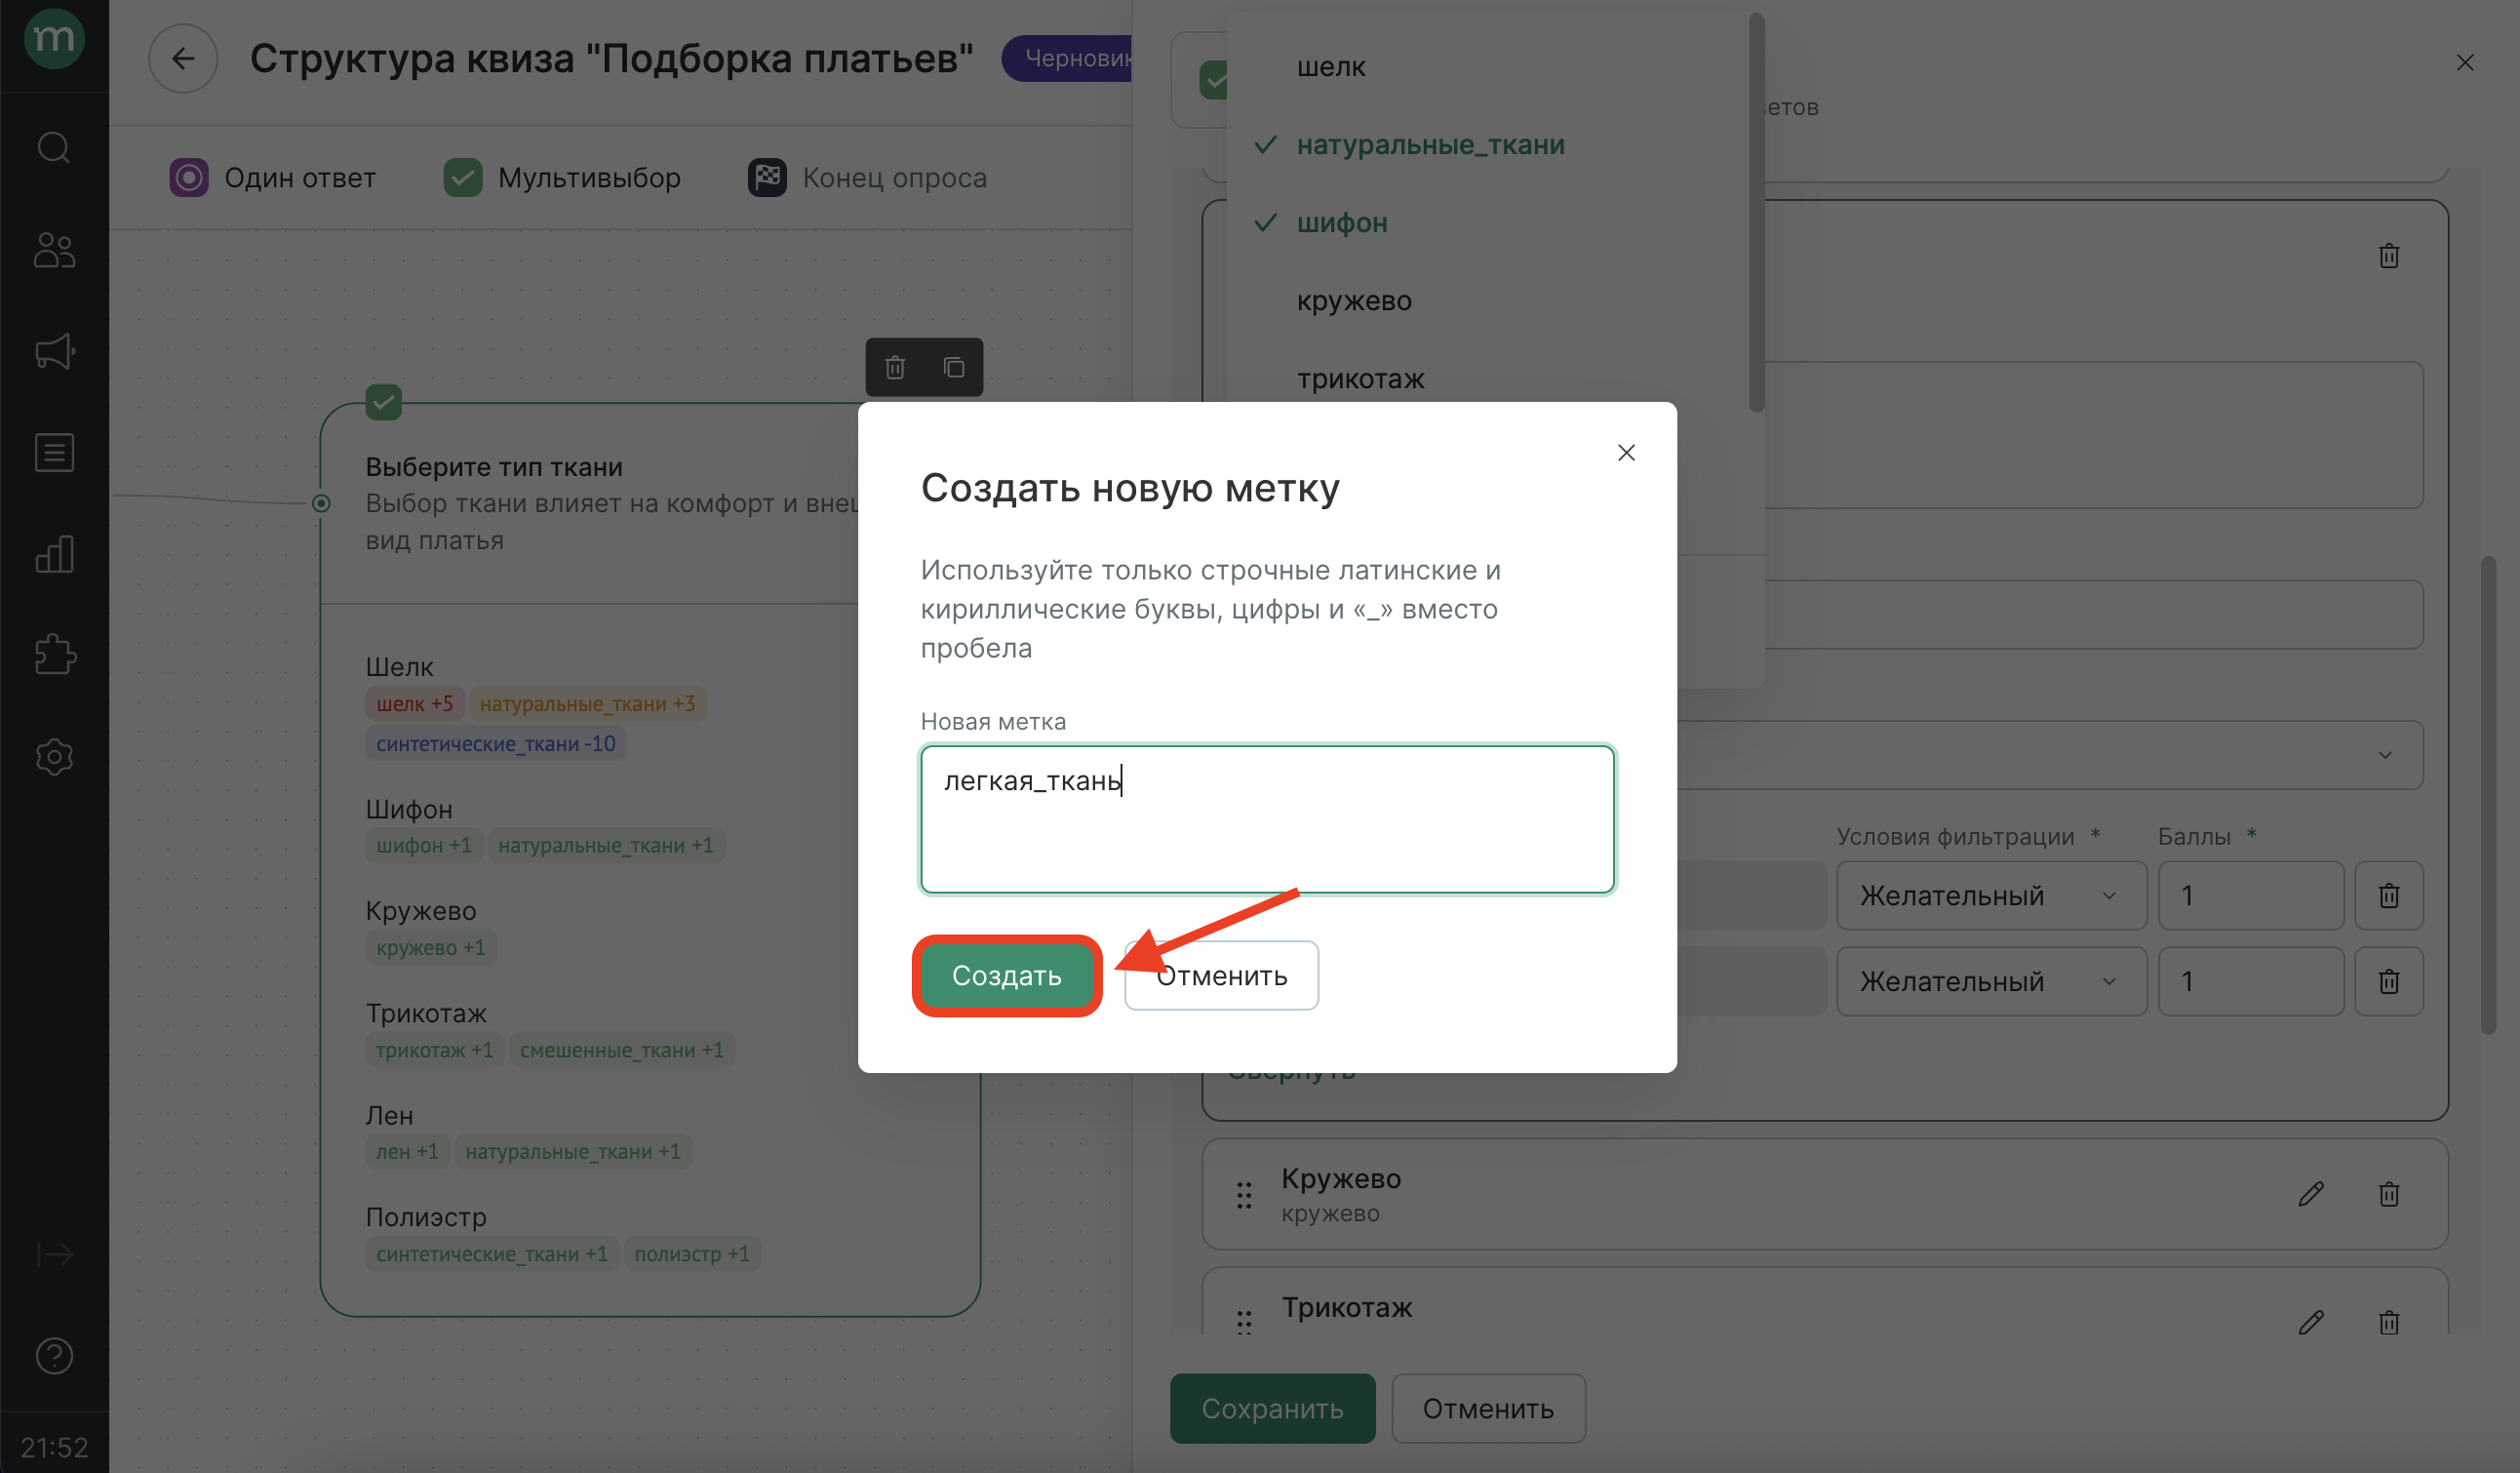2520x1473 pixels.
Task: Delete the expanded answer card with trash icon
Action: pos(2388,256)
